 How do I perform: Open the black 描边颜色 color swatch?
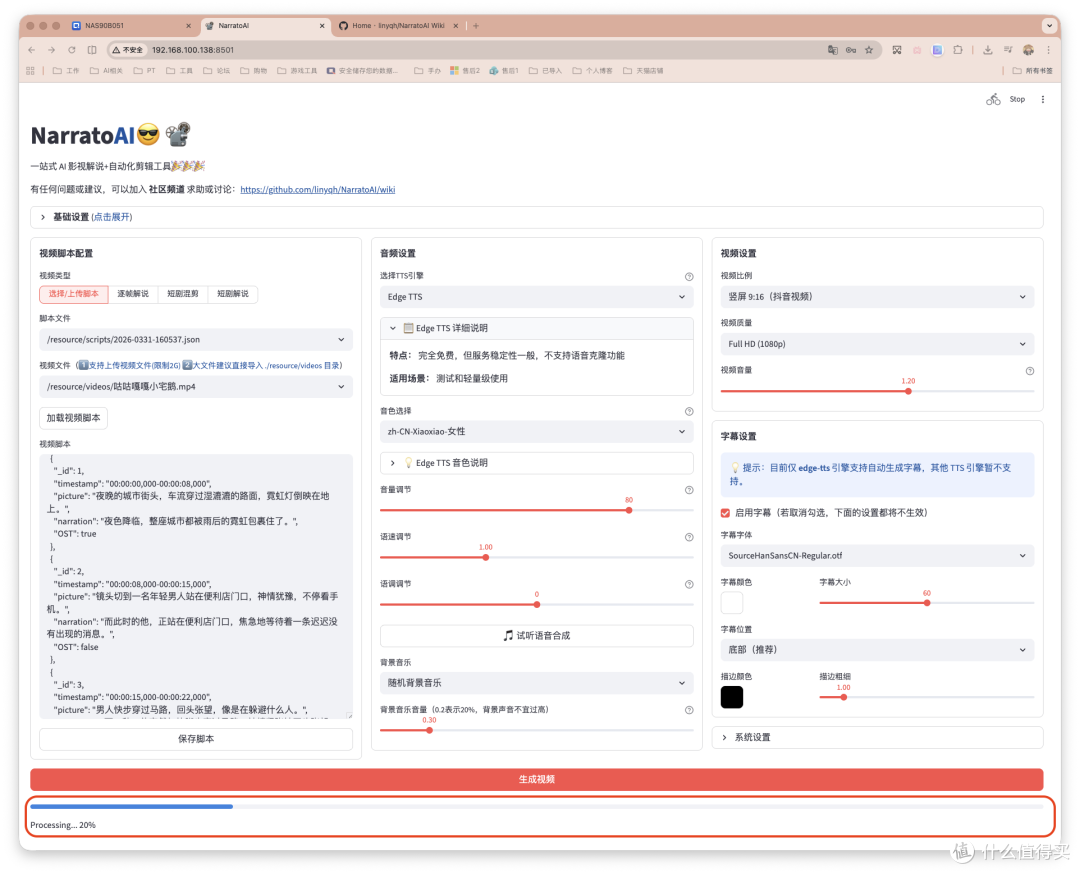tap(731, 697)
